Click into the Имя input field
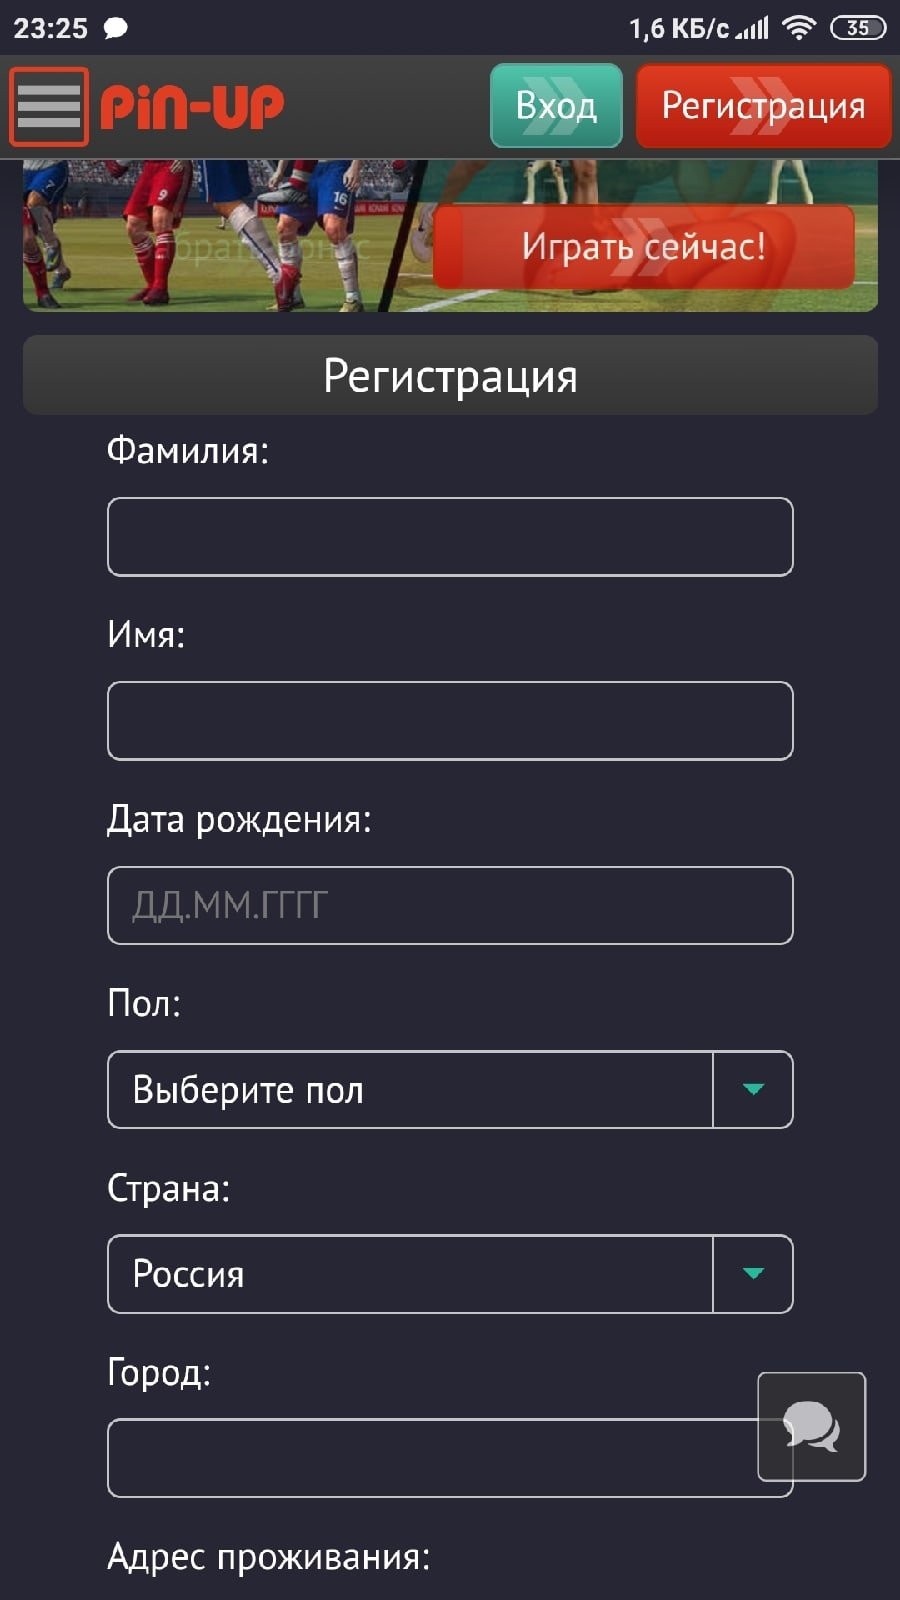900x1600 pixels. coord(450,721)
